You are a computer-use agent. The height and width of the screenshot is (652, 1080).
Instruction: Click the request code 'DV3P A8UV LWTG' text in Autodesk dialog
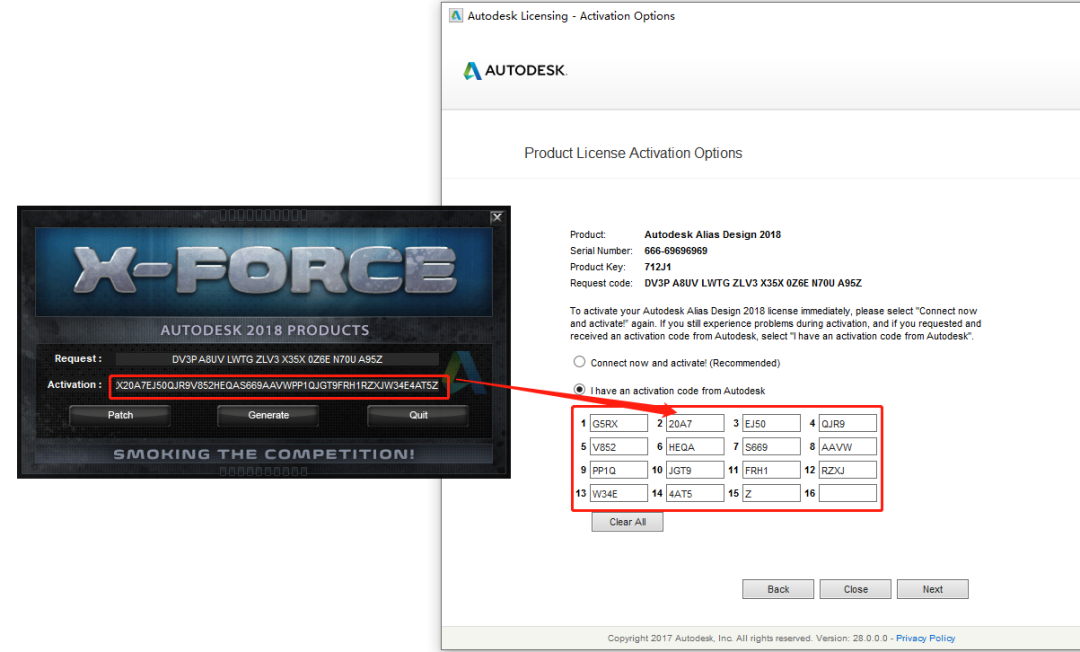[752, 283]
